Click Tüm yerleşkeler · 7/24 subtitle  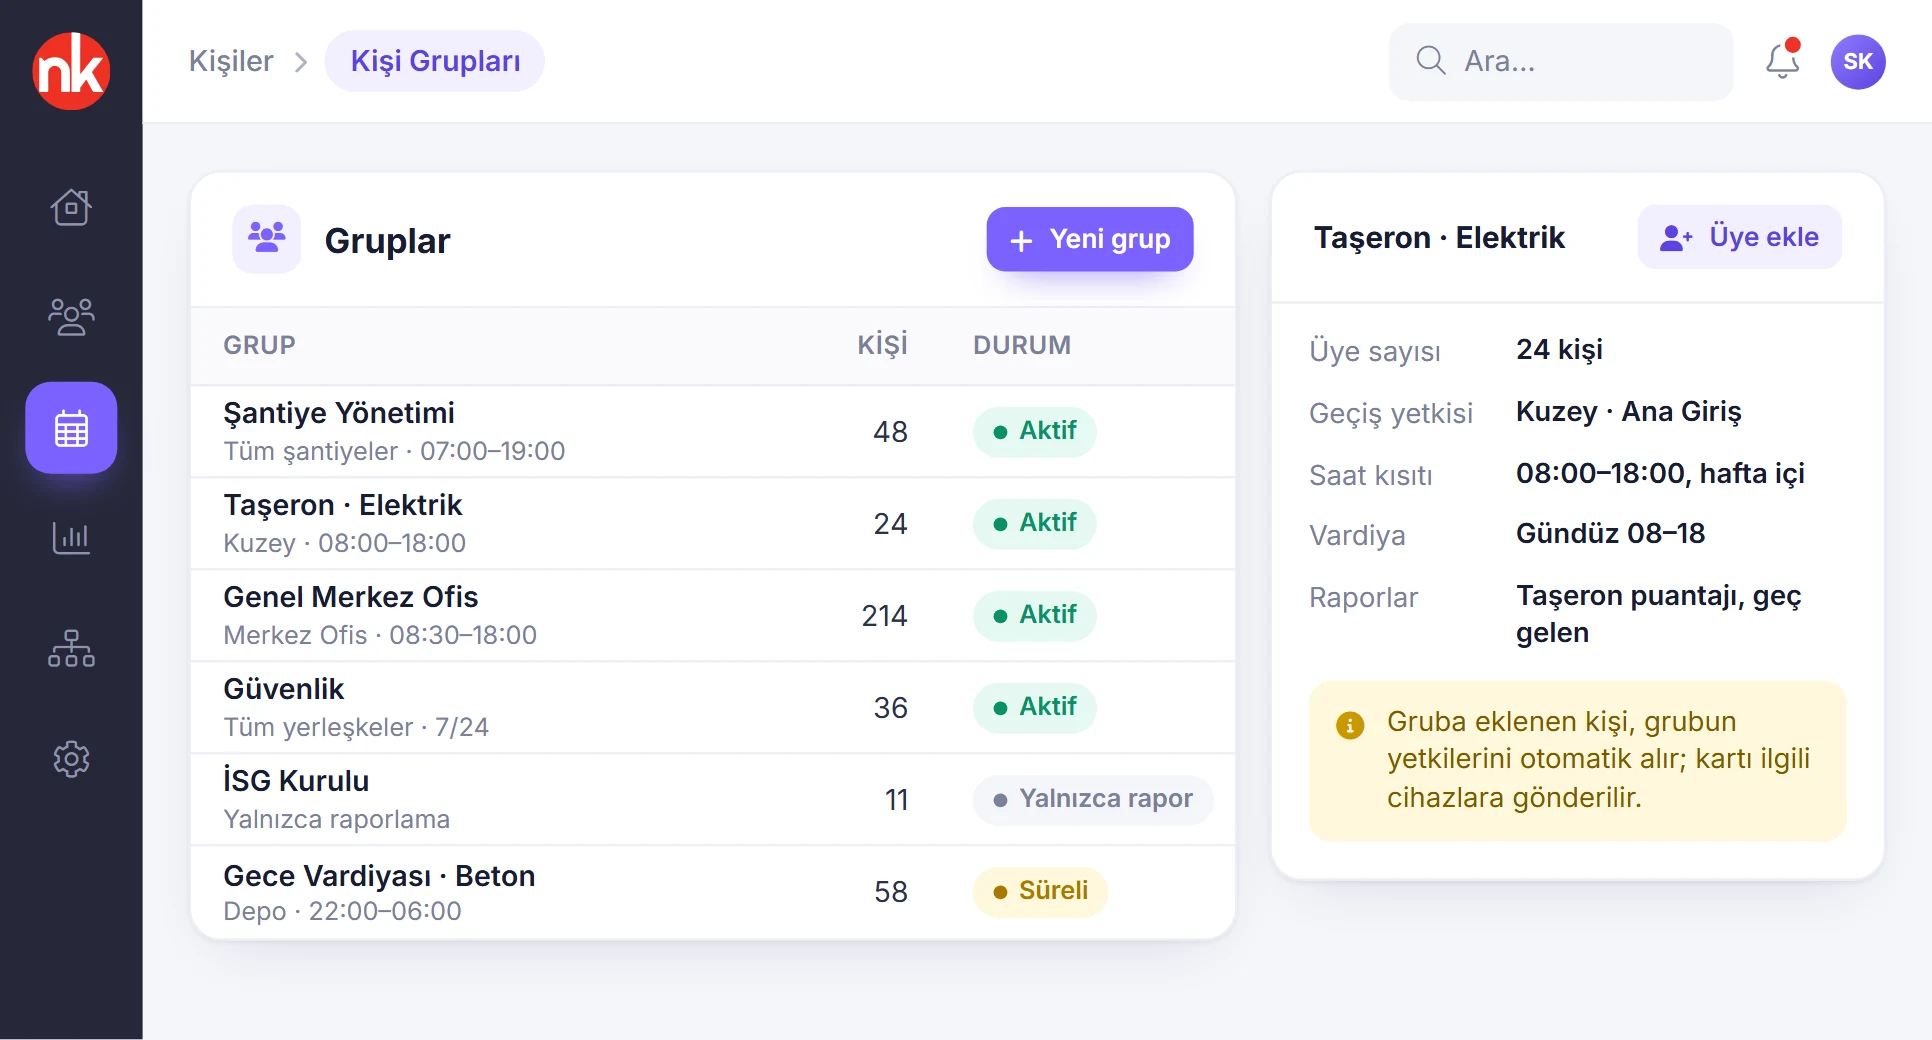[356, 728]
